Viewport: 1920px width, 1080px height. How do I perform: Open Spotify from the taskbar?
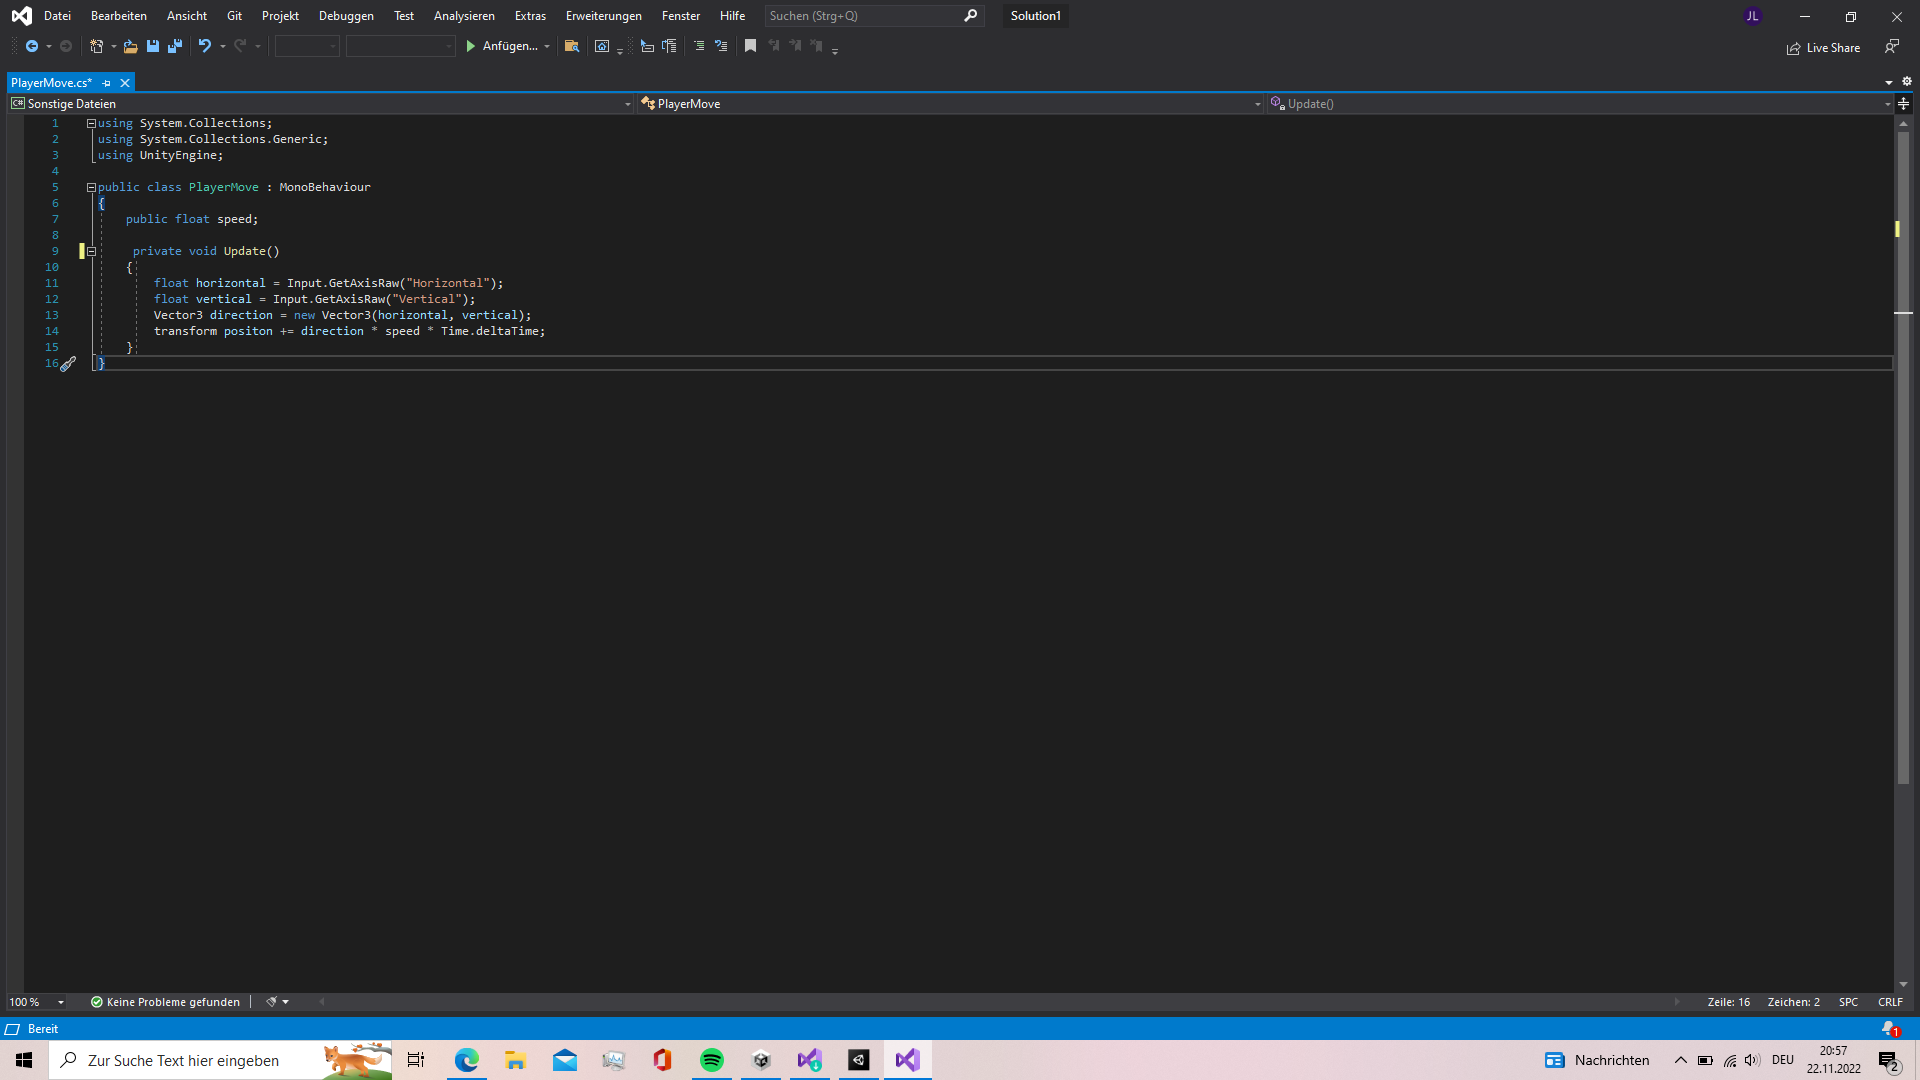tap(712, 1060)
